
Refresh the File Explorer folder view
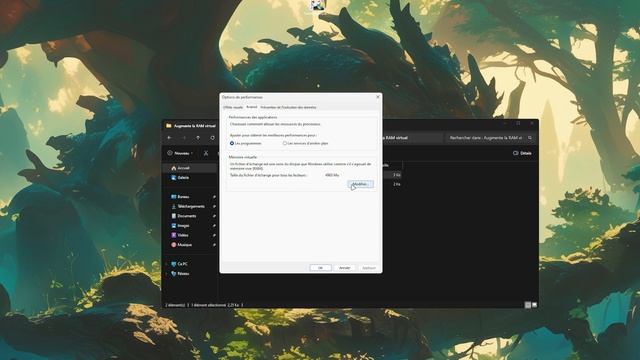click(212, 138)
